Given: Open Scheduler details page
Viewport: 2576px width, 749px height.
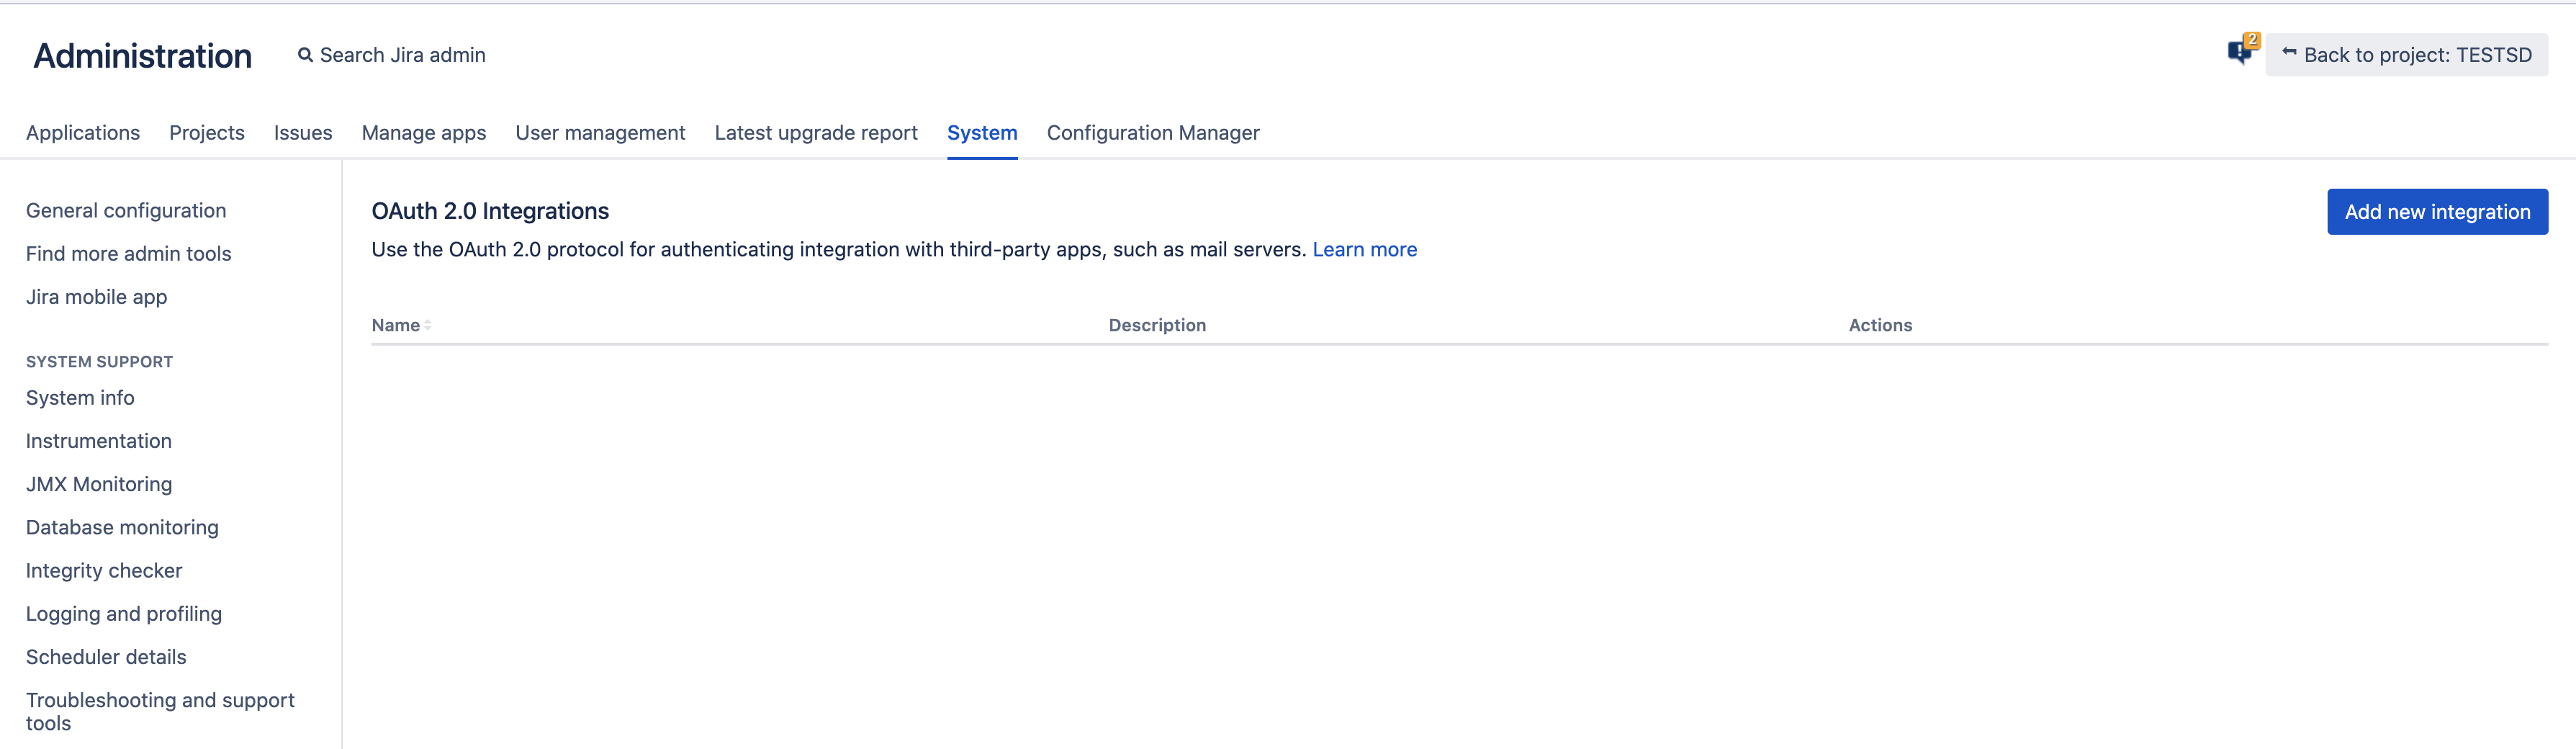Looking at the screenshot, I should pyautogui.click(x=106, y=657).
